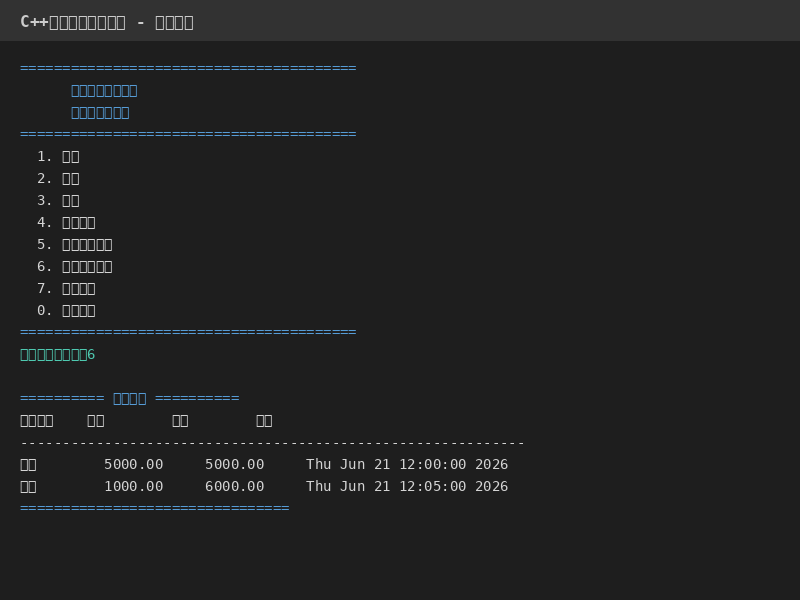800x600 pixels.
Task: Click menu option numbered 4.
Action: coord(66,222)
